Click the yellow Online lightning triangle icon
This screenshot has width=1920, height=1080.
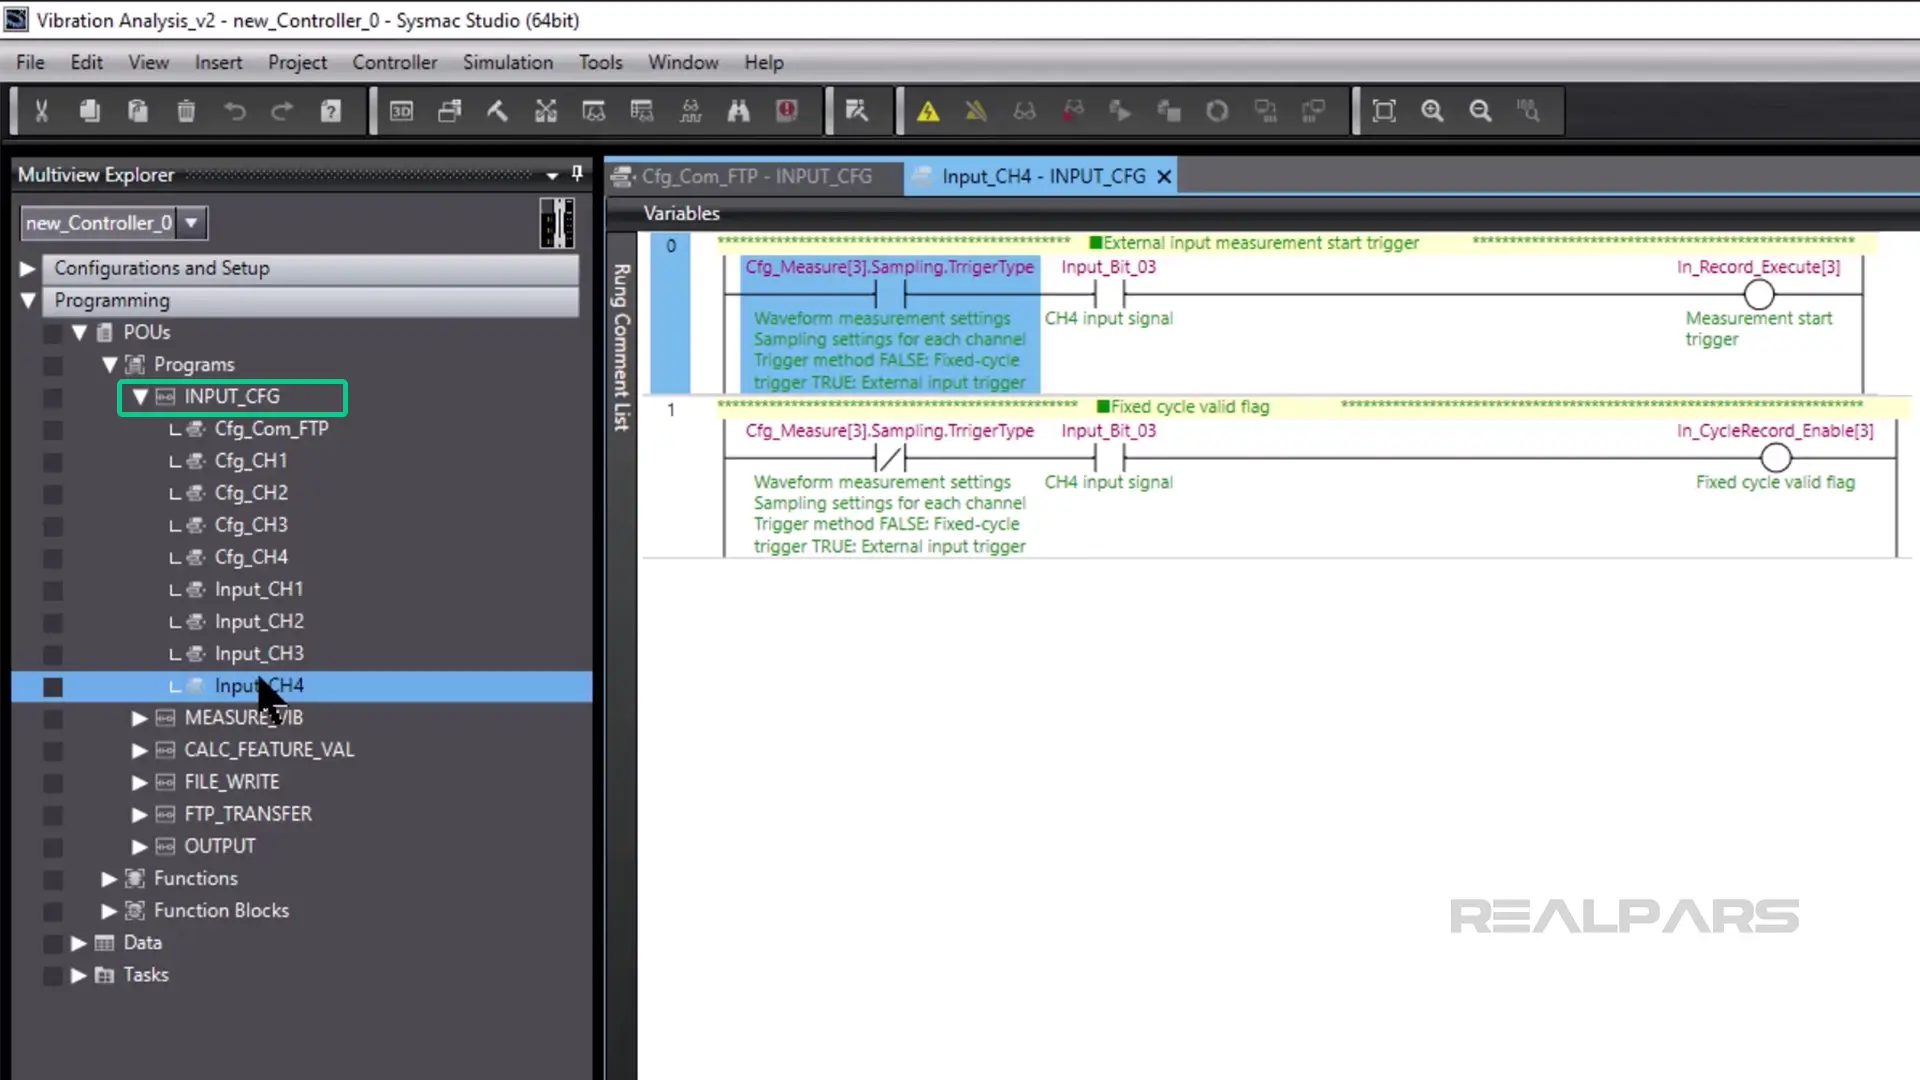coord(928,111)
